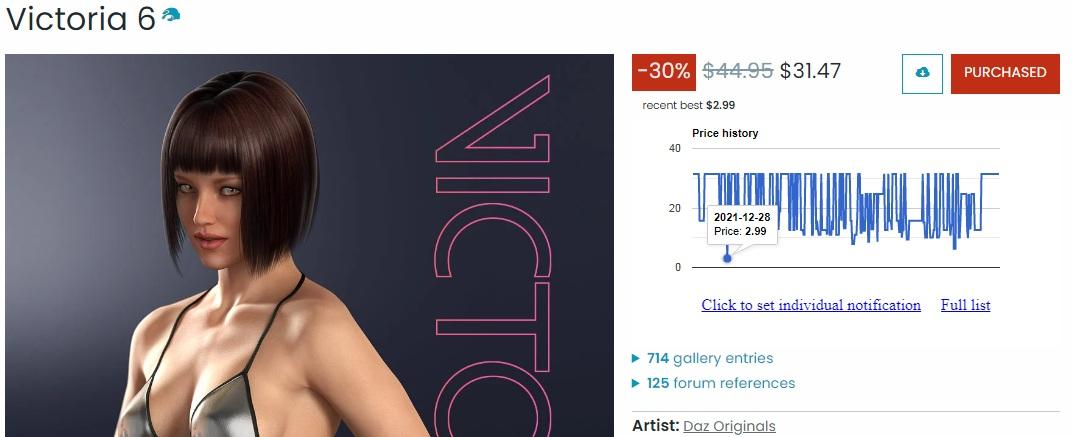Expand the 125 forum references triangle

tap(636, 383)
